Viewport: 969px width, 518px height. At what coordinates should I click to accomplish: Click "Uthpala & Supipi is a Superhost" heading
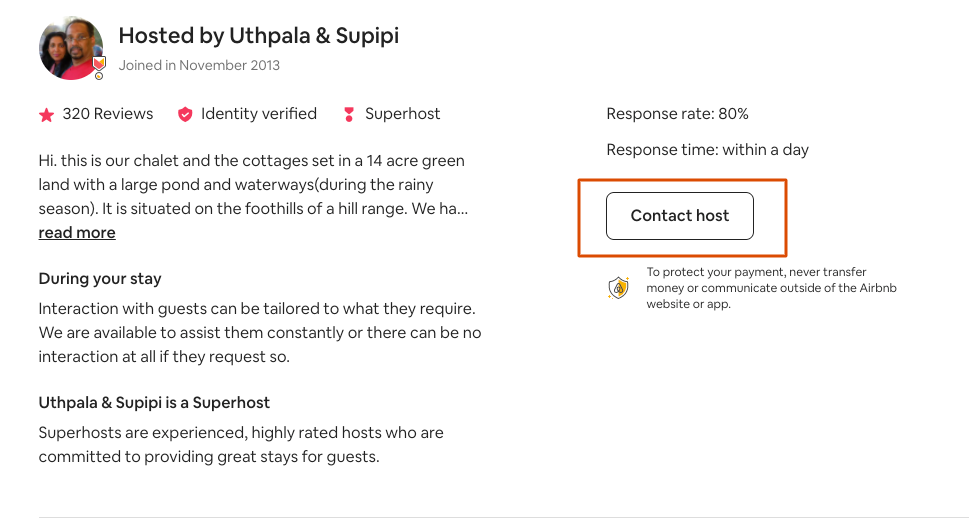tap(154, 403)
